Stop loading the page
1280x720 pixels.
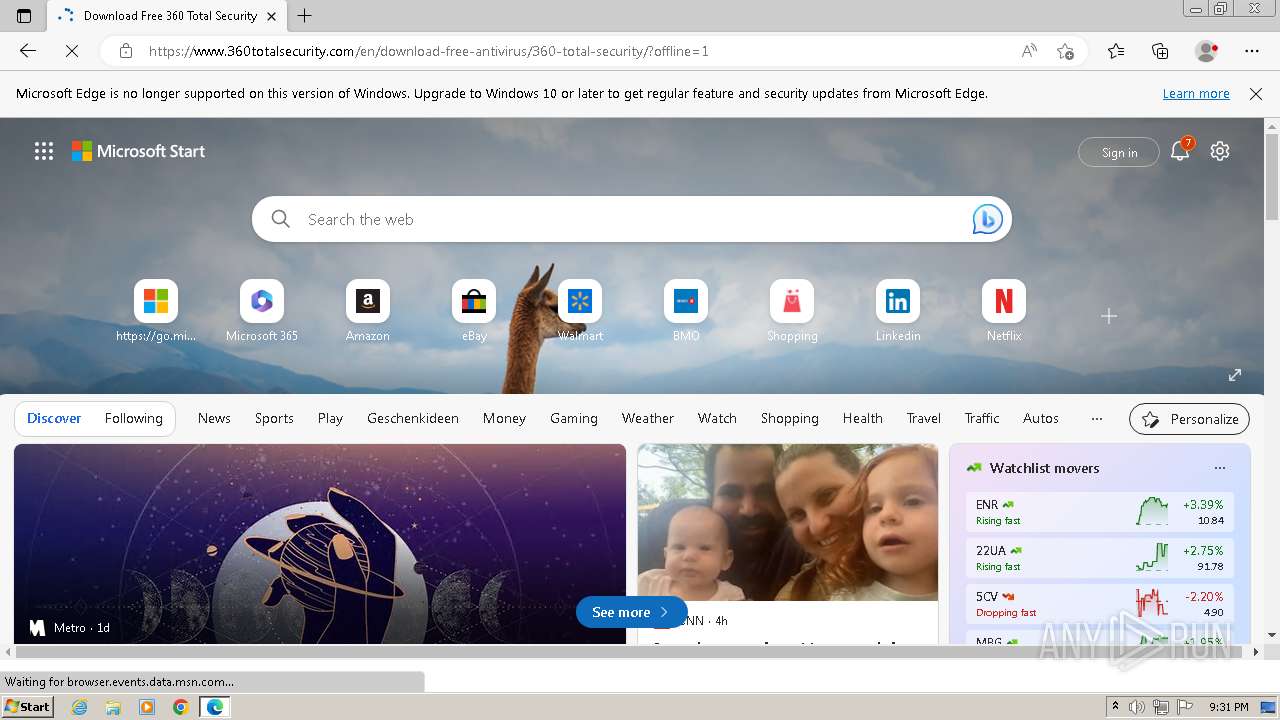coord(72,51)
